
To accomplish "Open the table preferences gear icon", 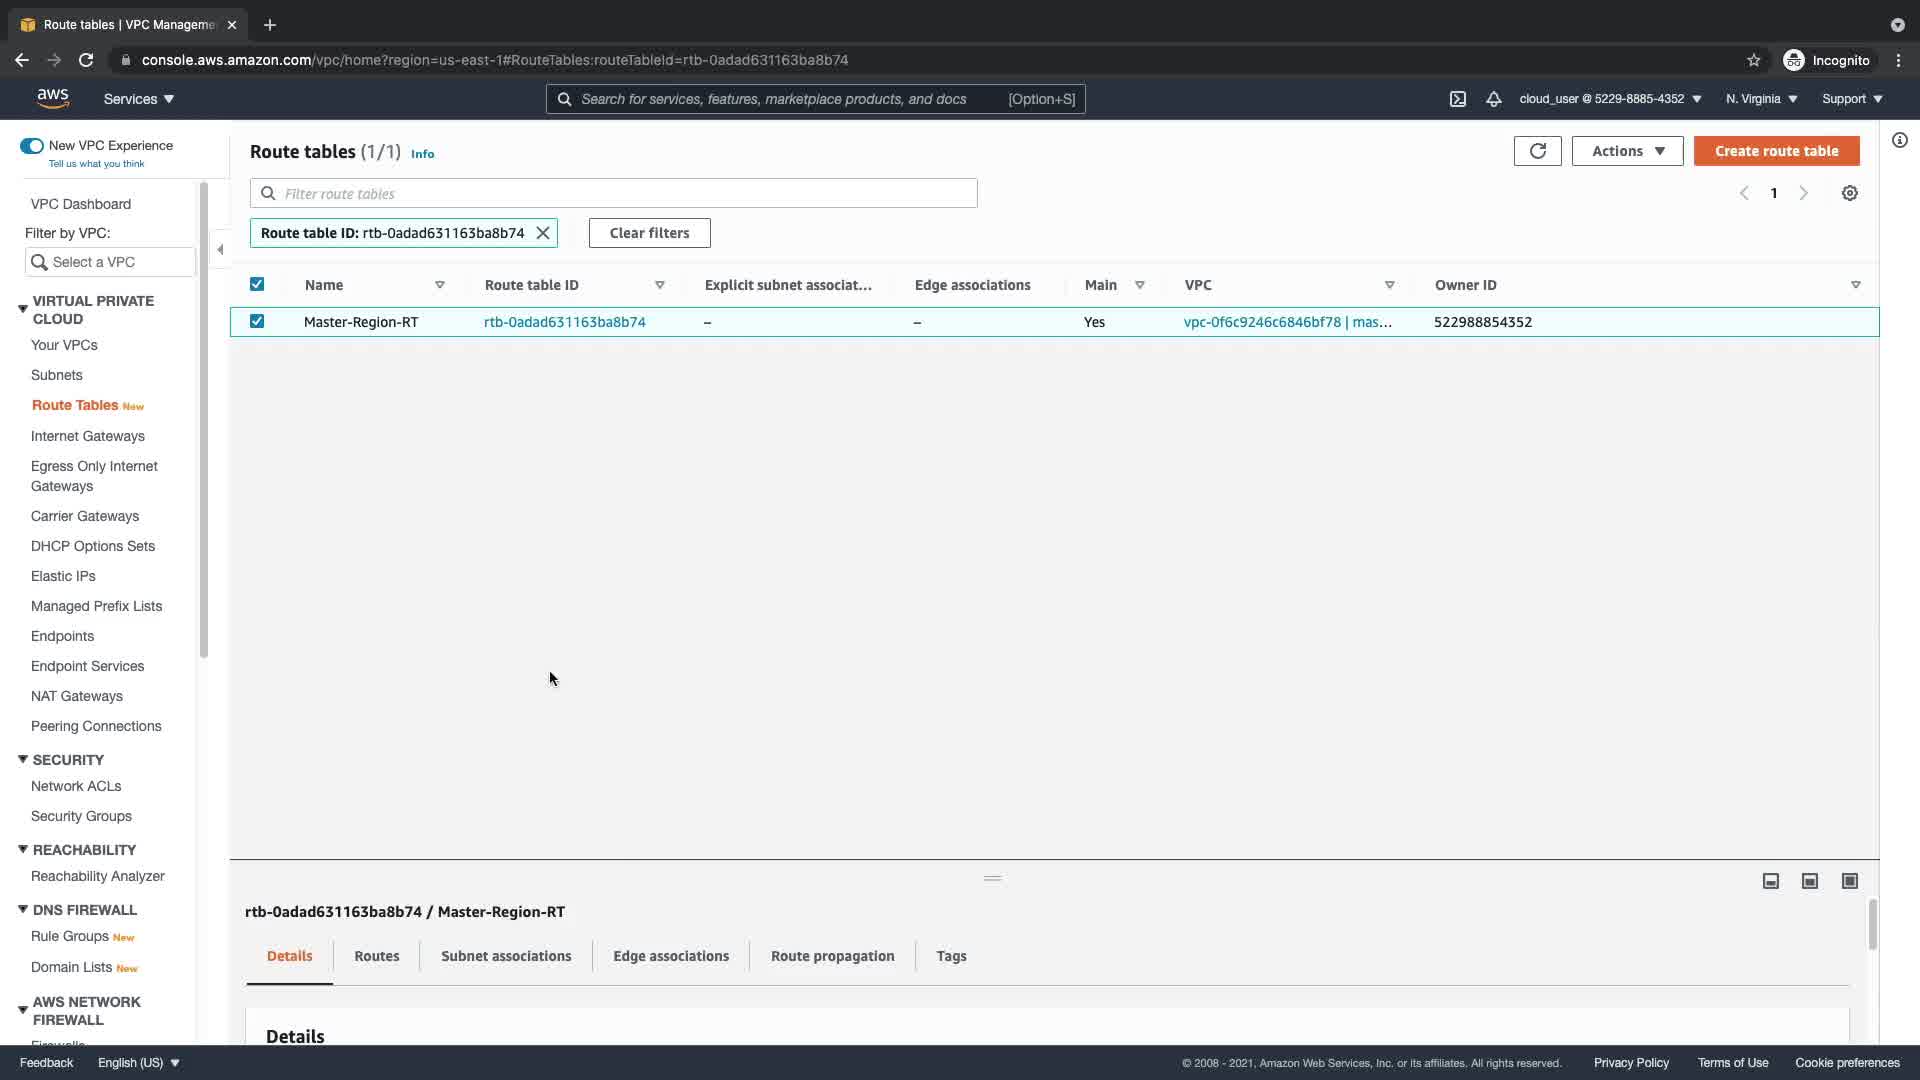I will [x=1849, y=193].
